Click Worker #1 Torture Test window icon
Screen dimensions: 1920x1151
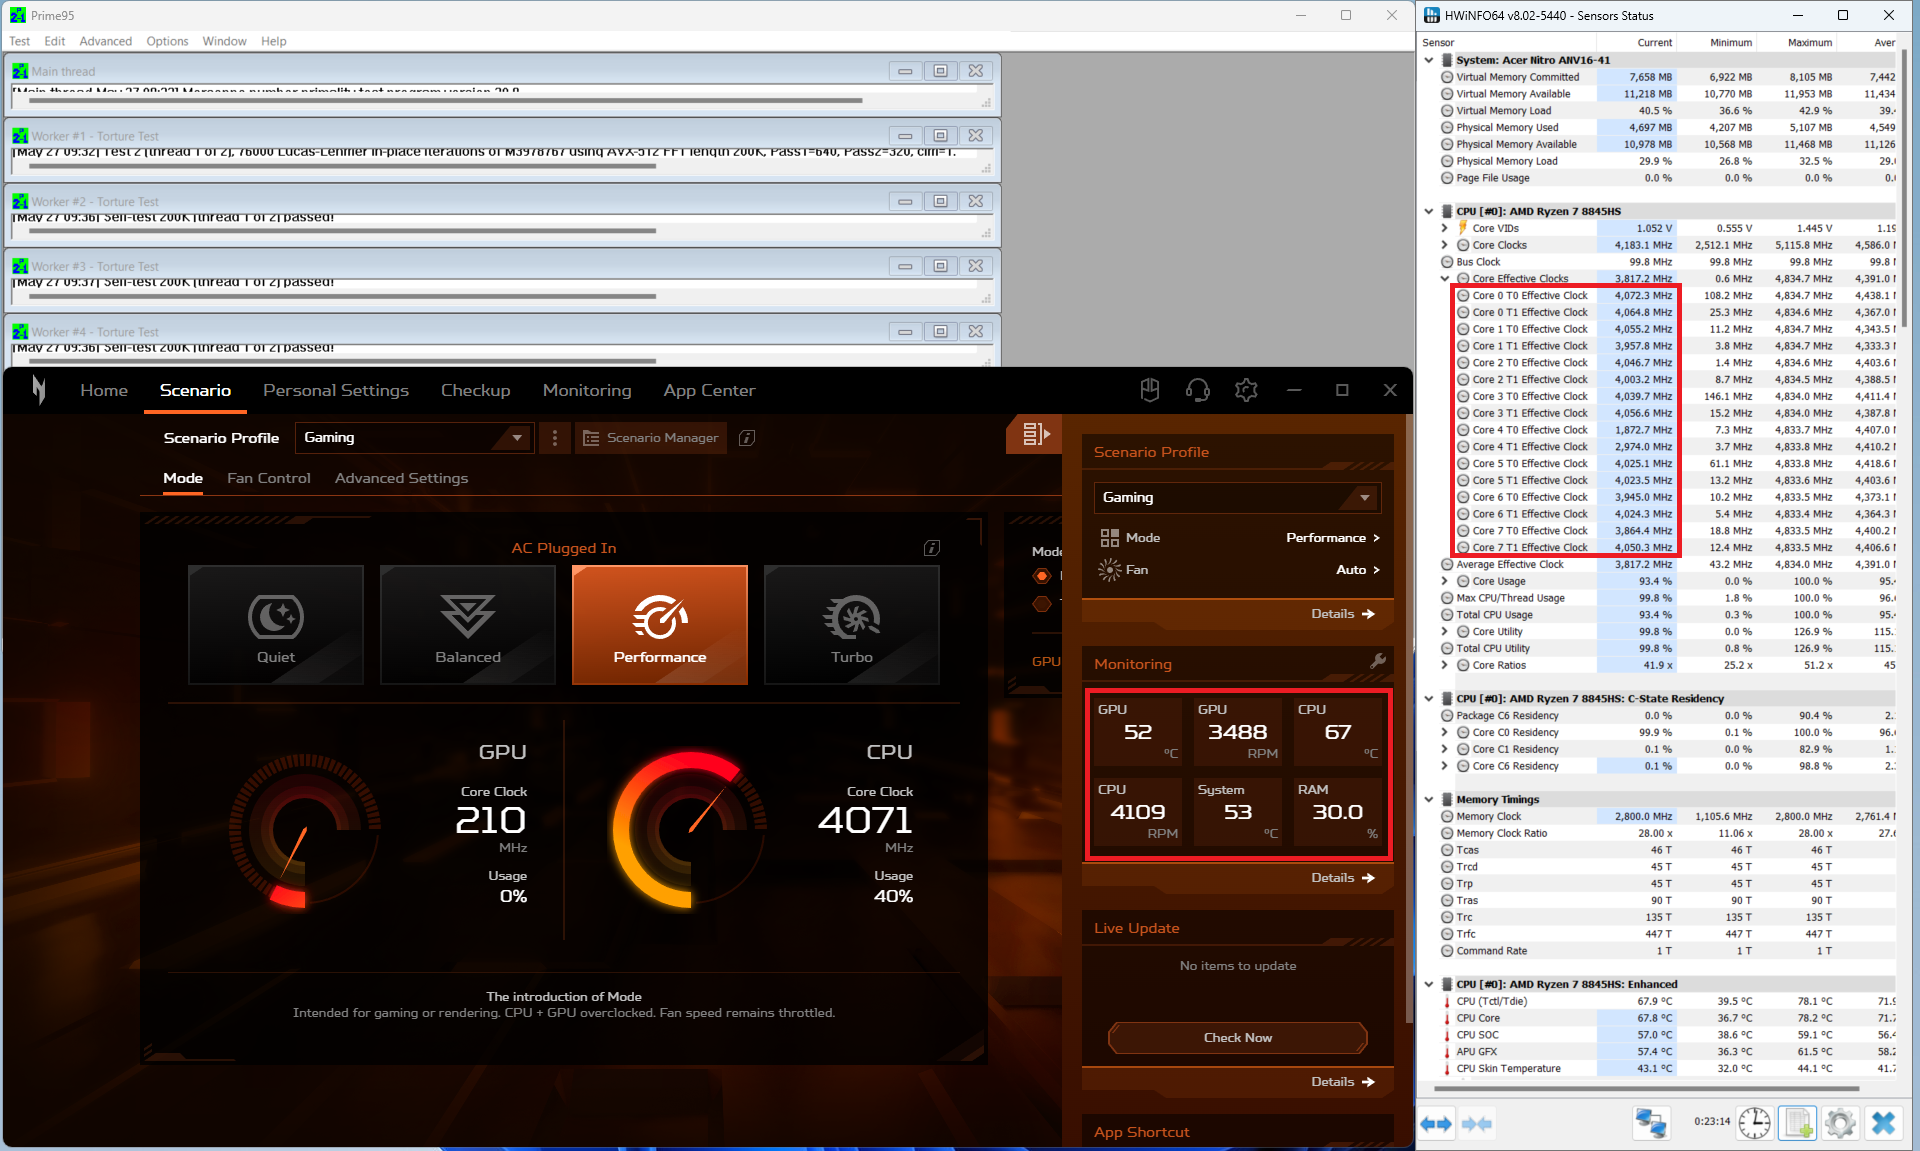click(x=20, y=136)
